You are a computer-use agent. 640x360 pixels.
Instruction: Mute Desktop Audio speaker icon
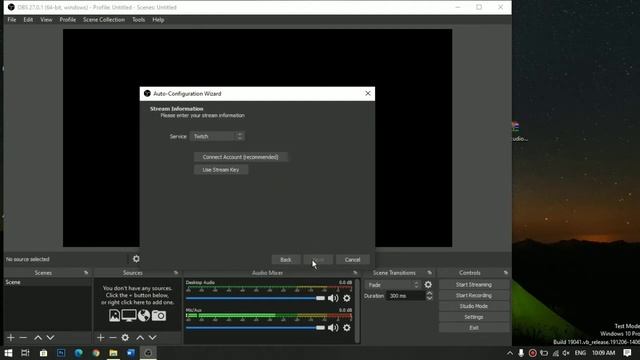click(x=333, y=298)
